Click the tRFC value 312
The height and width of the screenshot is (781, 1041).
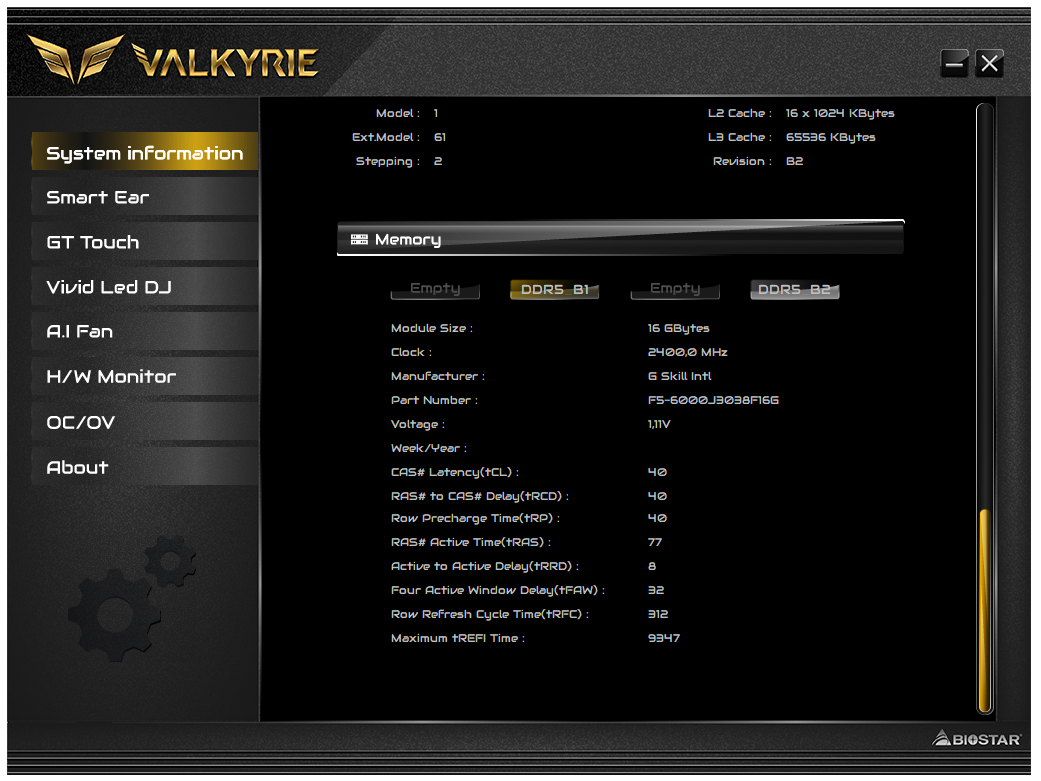click(x=658, y=614)
